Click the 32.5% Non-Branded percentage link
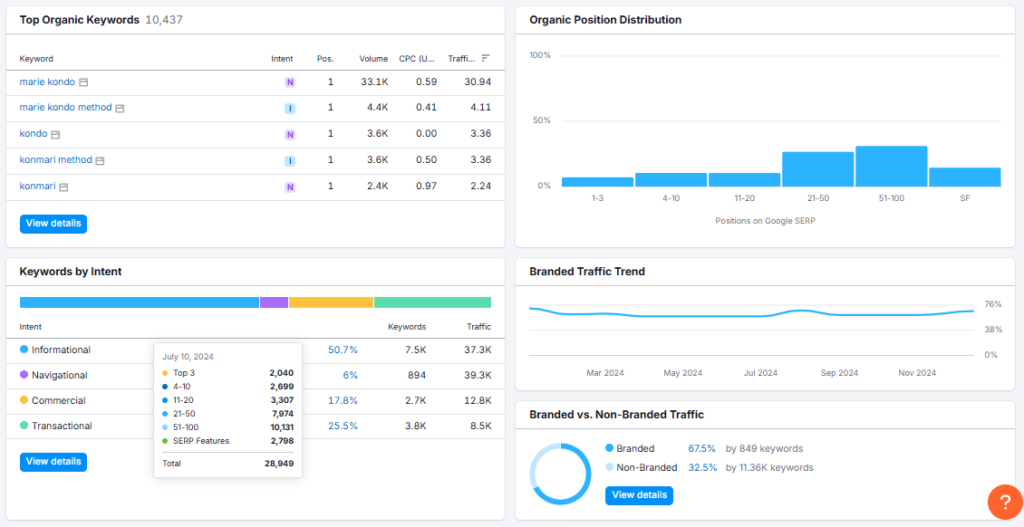Viewport: 1024px width, 527px height. 703,468
